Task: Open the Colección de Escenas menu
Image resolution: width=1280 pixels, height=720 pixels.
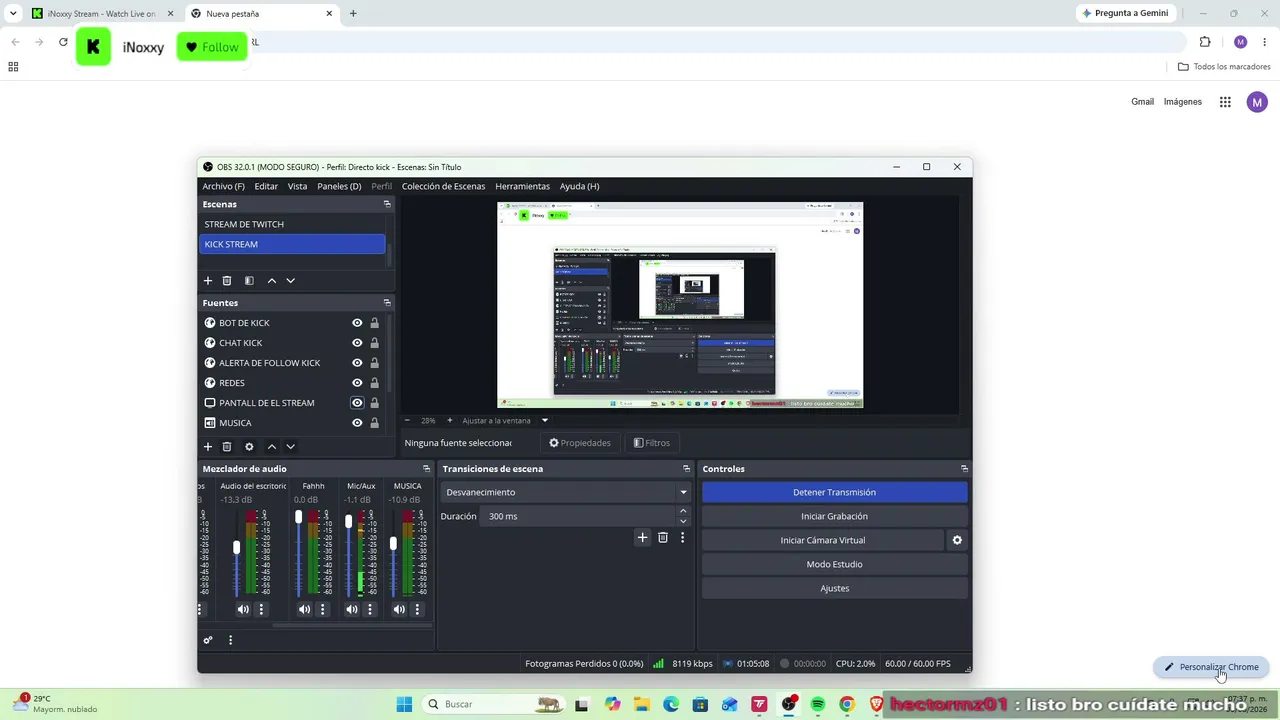Action: click(443, 186)
